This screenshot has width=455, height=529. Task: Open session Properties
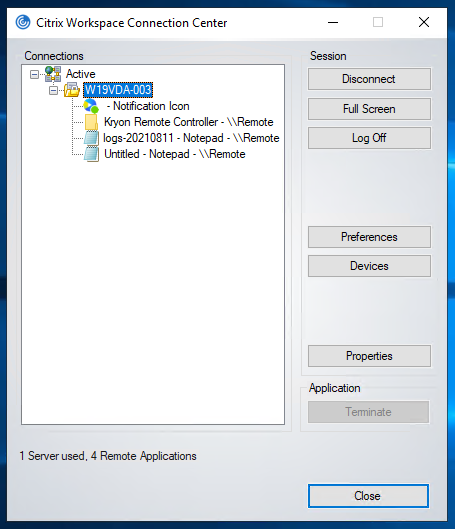(369, 356)
